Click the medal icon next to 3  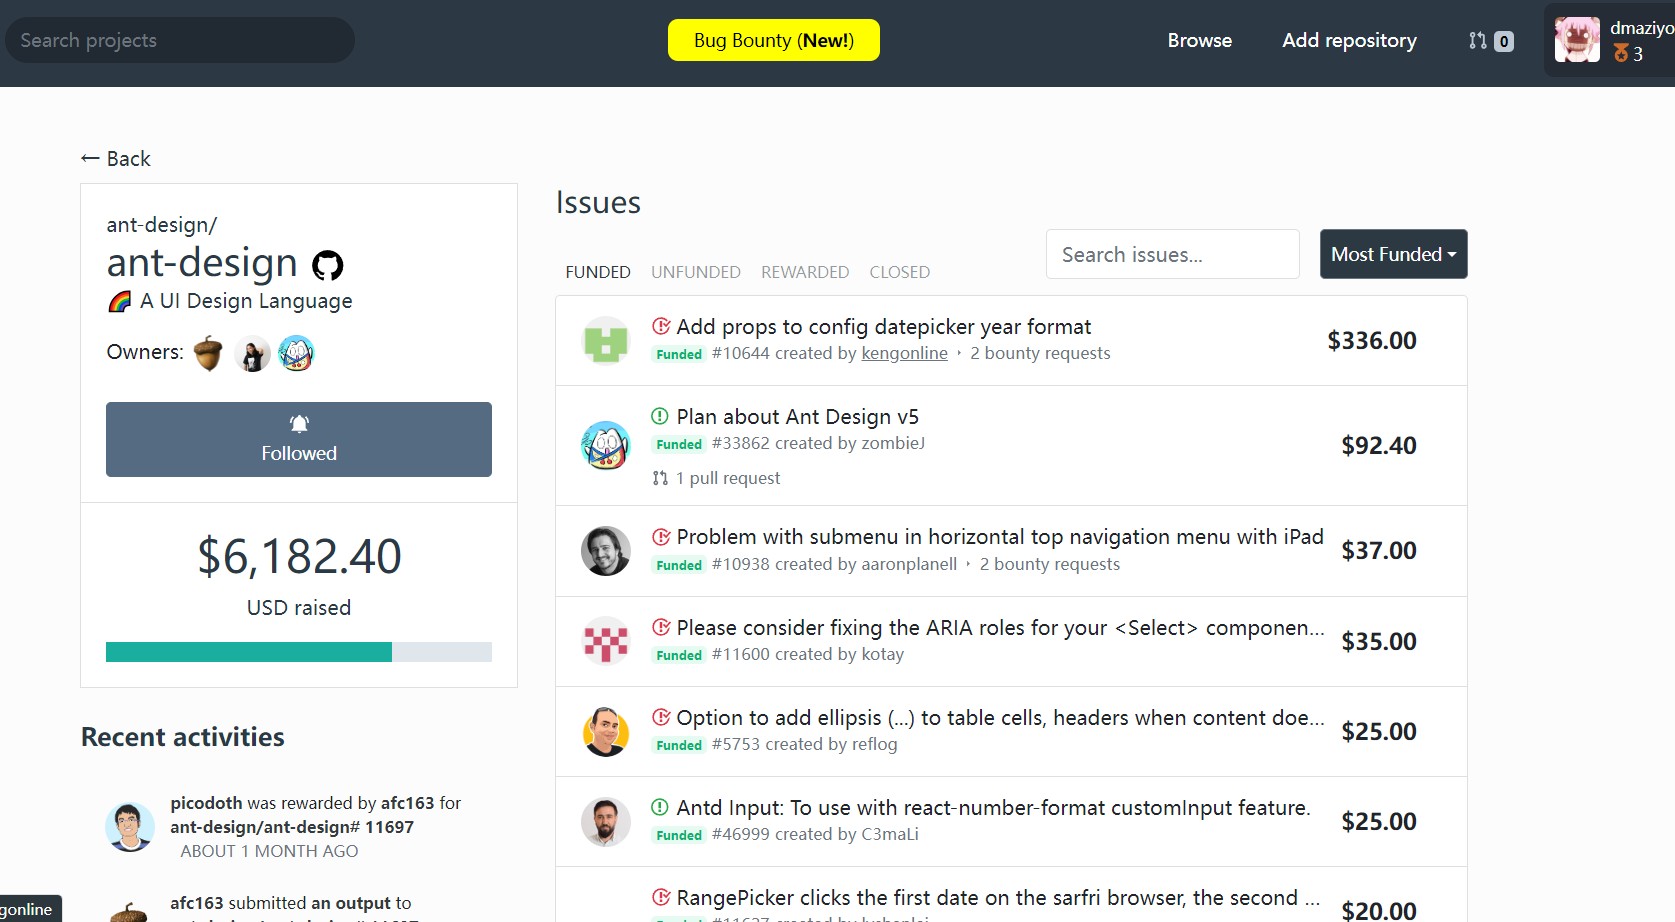coord(1621,53)
